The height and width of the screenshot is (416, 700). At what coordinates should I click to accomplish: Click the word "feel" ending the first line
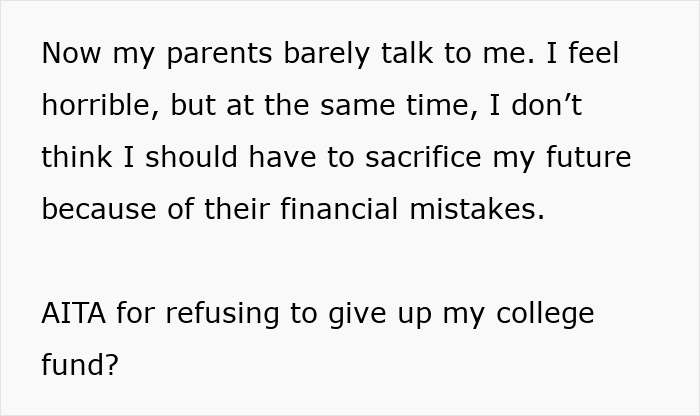593,52
